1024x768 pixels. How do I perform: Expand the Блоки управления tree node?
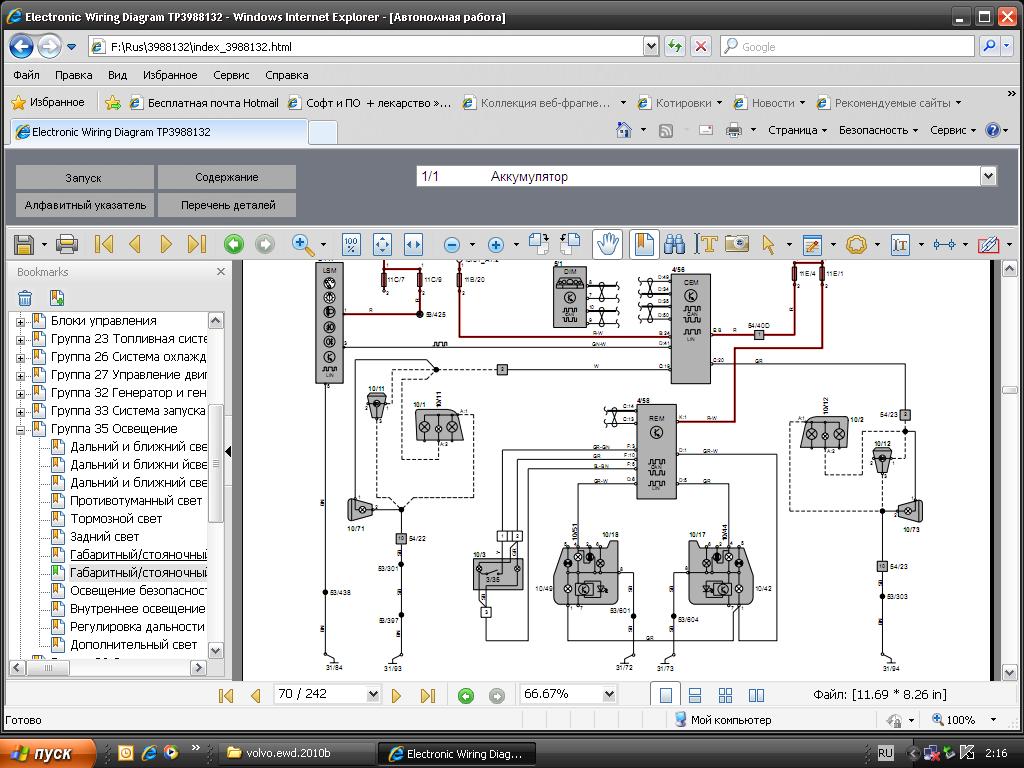tap(20, 321)
